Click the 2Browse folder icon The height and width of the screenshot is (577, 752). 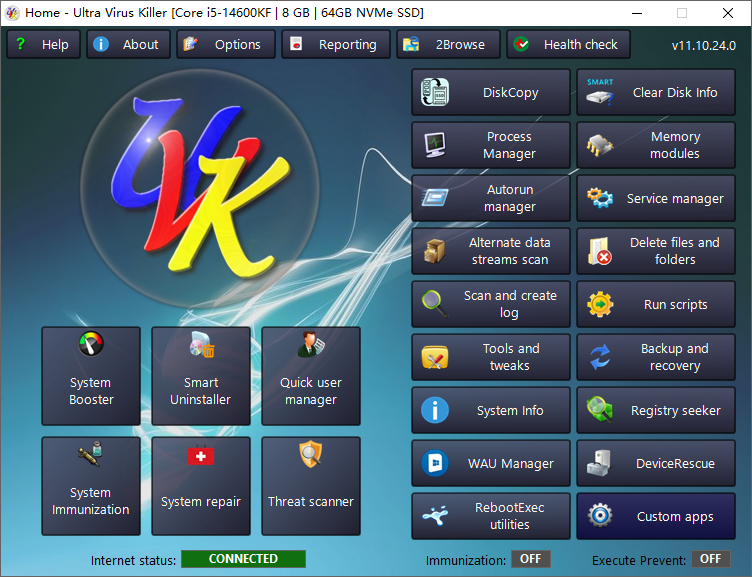point(411,44)
